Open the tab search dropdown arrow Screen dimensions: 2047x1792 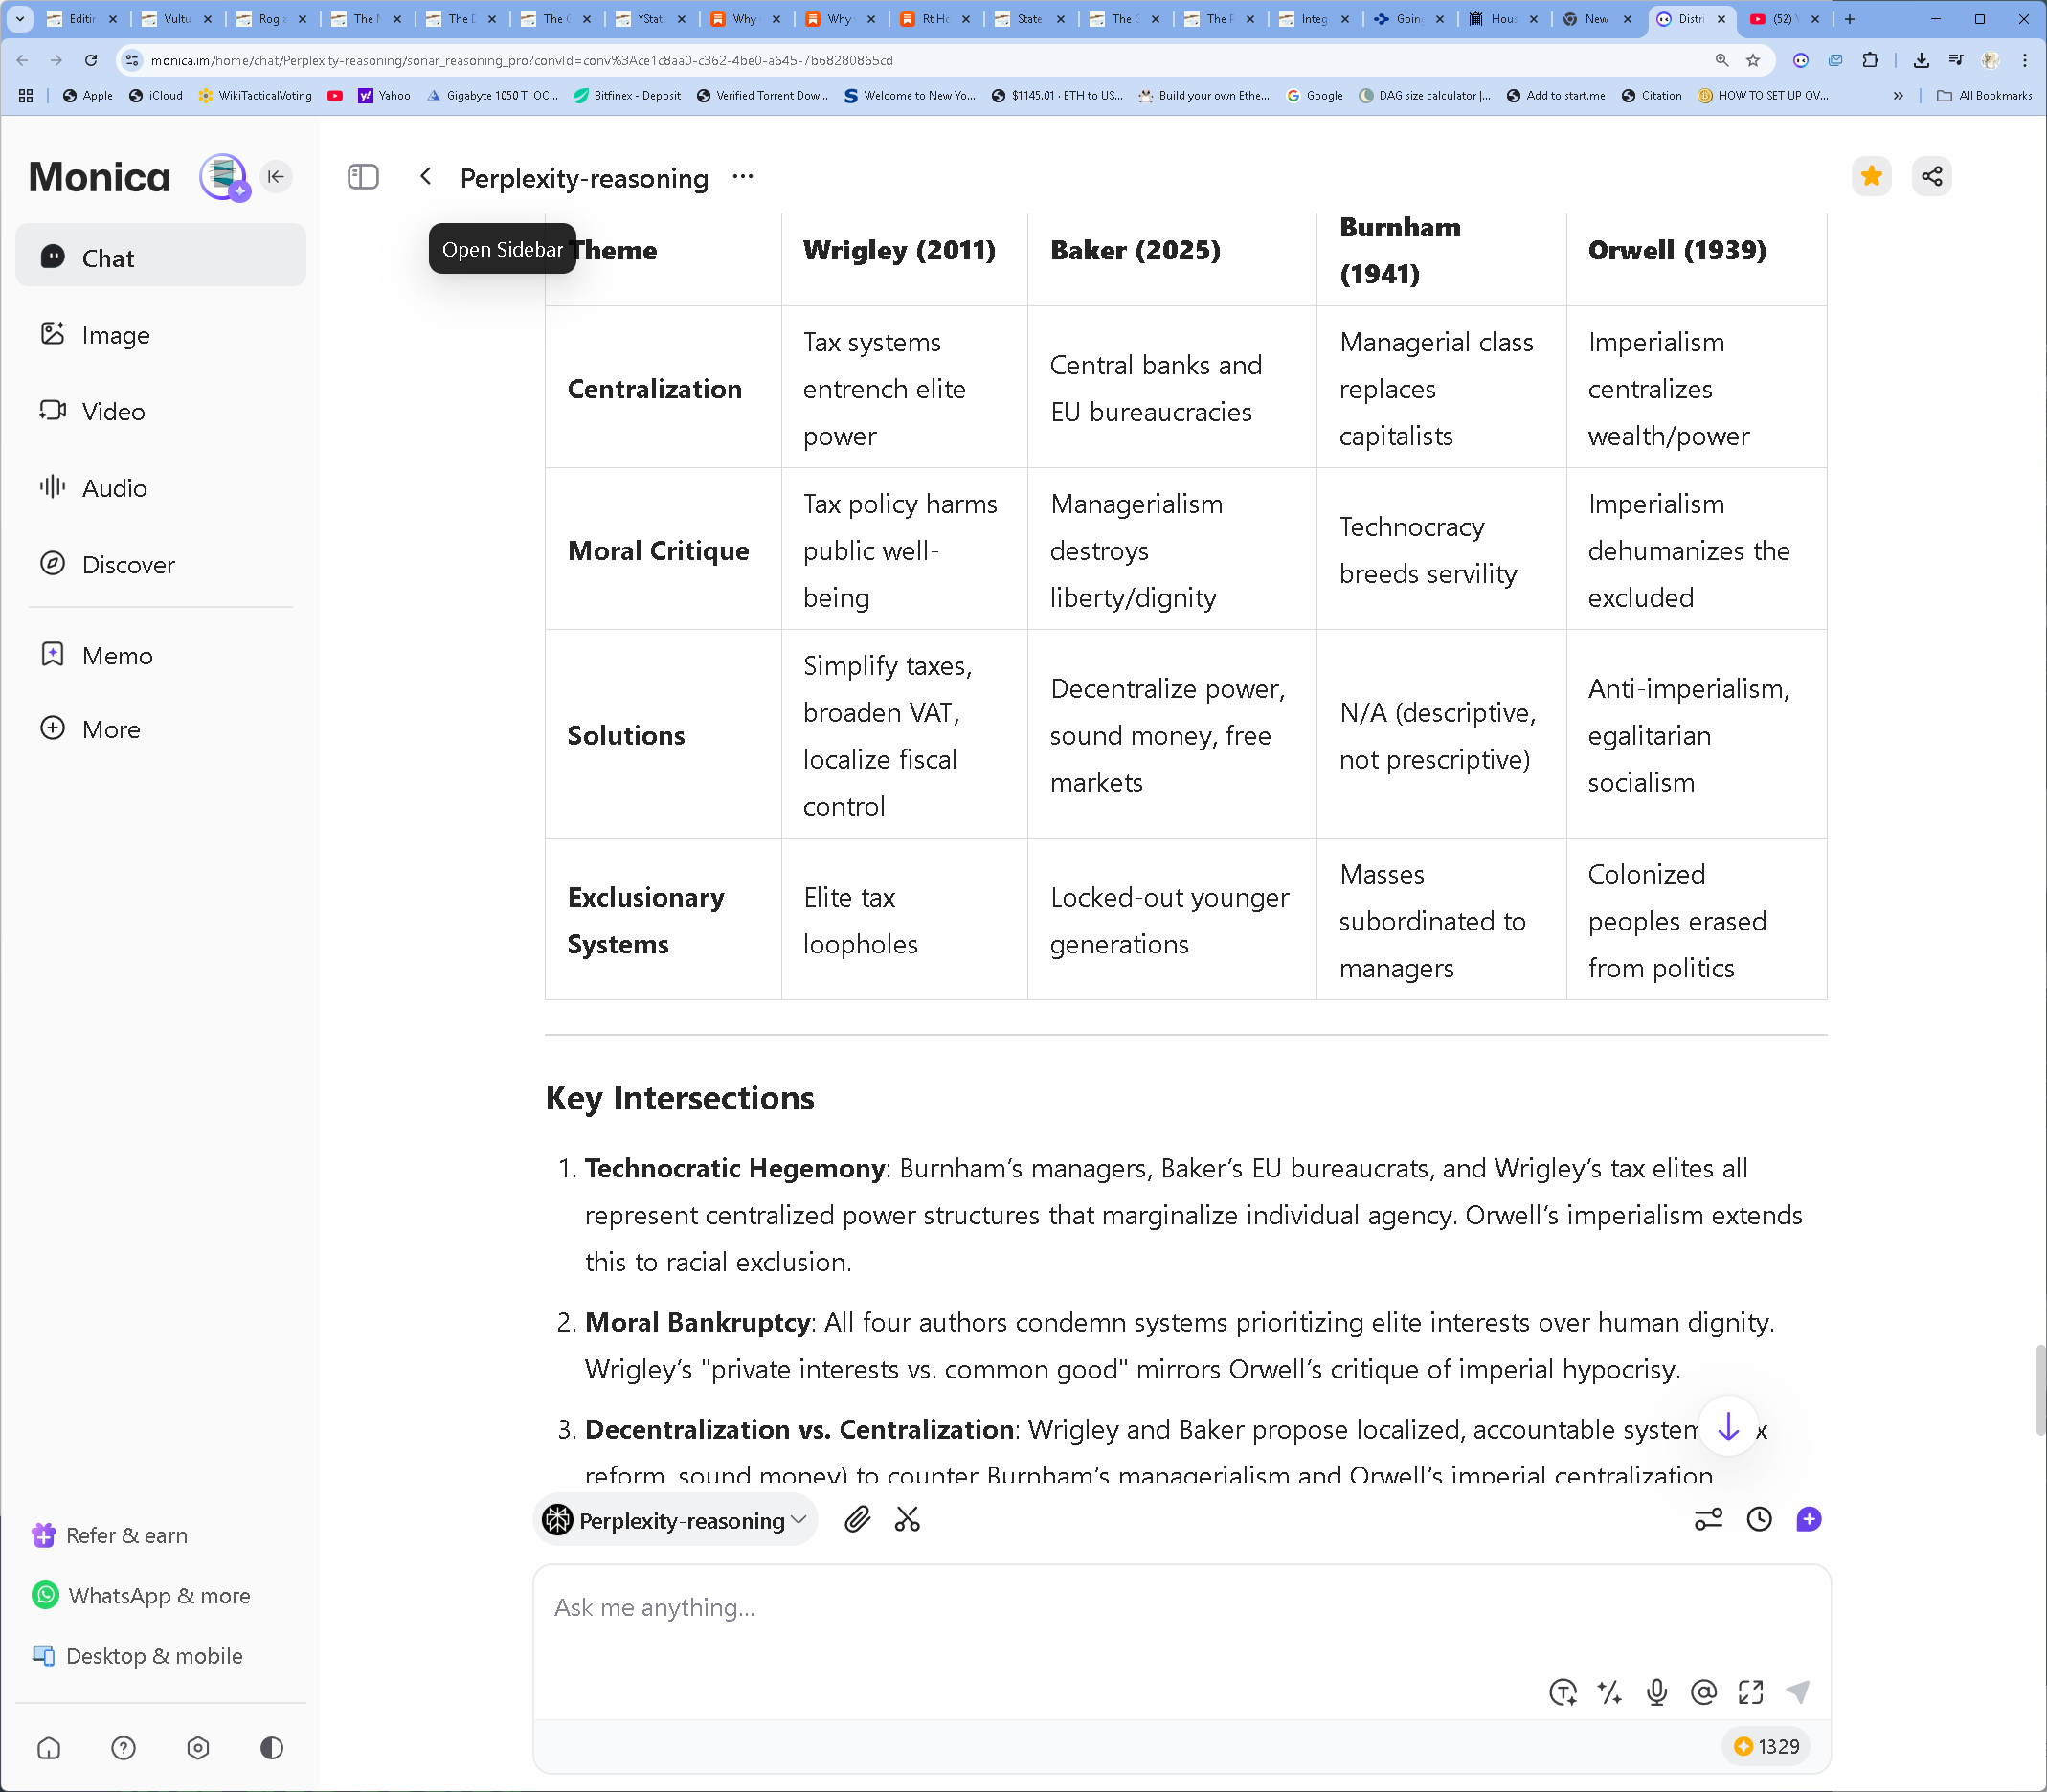click(19, 19)
